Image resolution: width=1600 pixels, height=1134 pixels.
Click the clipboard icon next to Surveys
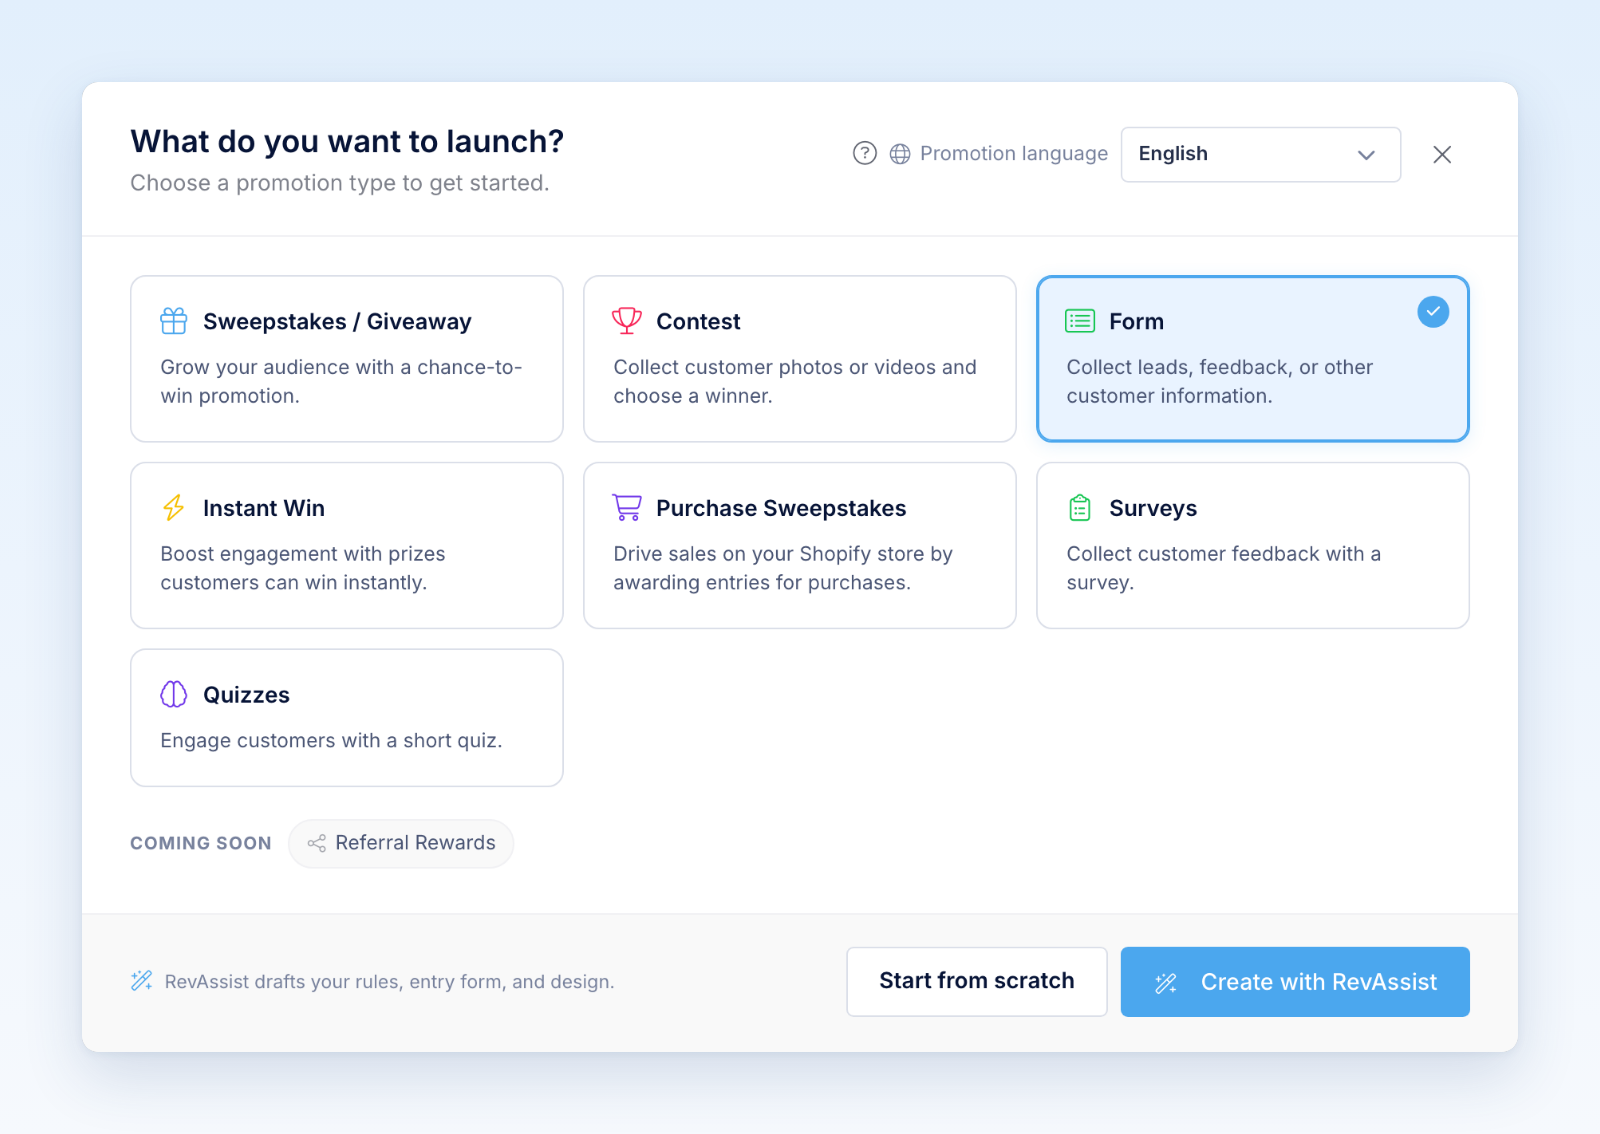click(x=1080, y=508)
